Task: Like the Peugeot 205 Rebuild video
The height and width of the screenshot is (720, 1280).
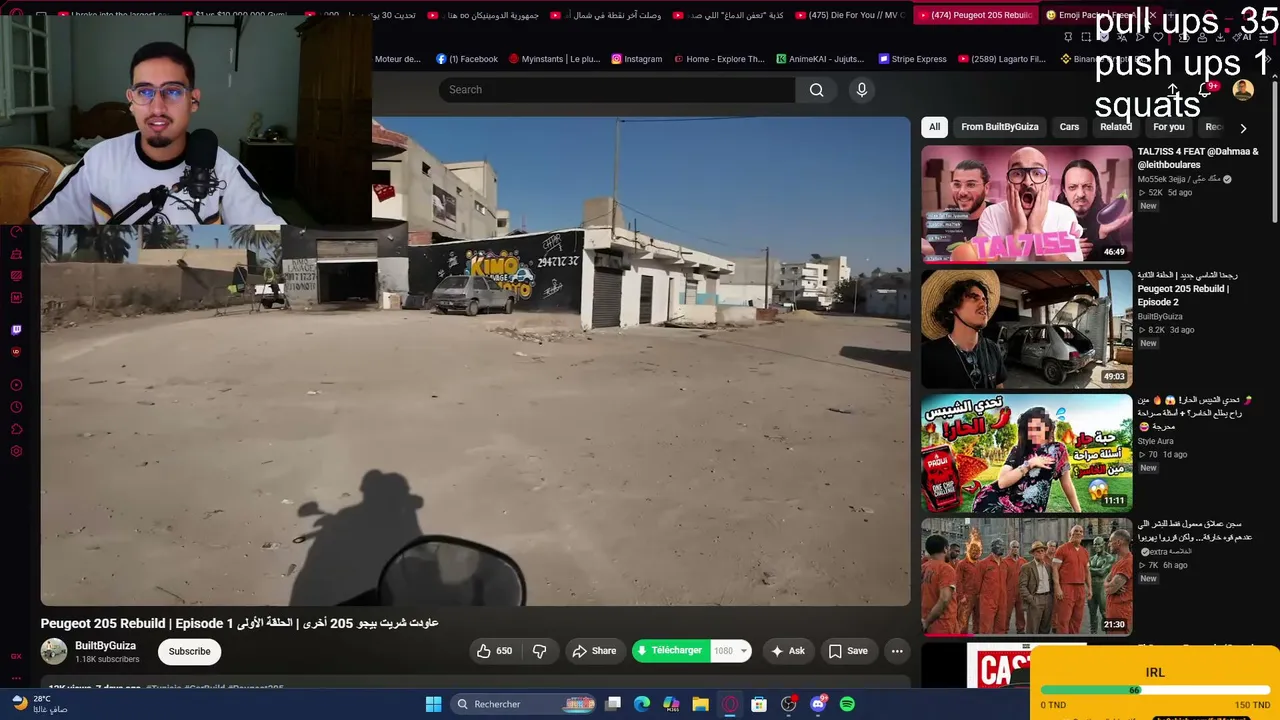Action: (495, 651)
